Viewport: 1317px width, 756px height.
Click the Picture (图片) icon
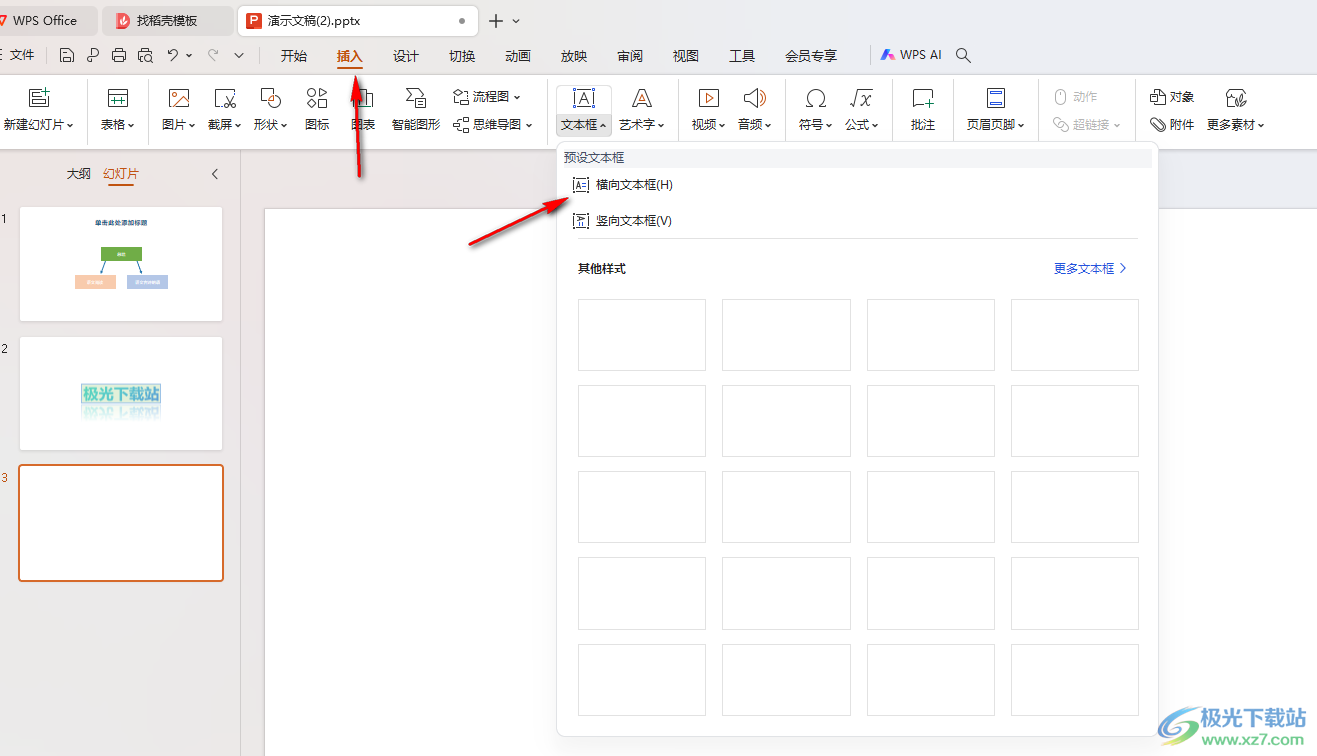click(179, 98)
